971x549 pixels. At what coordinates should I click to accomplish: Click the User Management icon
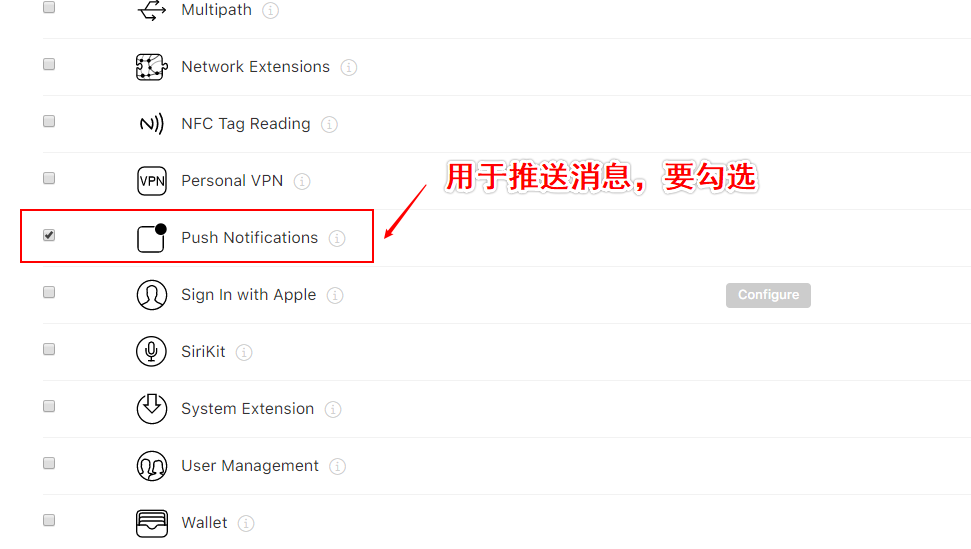pyautogui.click(x=152, y=465)
